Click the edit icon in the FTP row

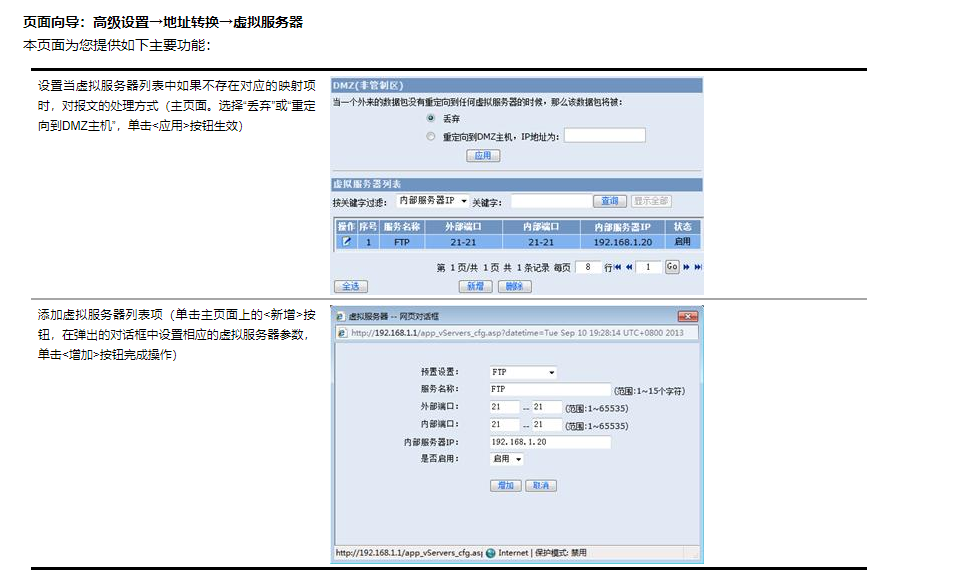(x=346, y=242)
